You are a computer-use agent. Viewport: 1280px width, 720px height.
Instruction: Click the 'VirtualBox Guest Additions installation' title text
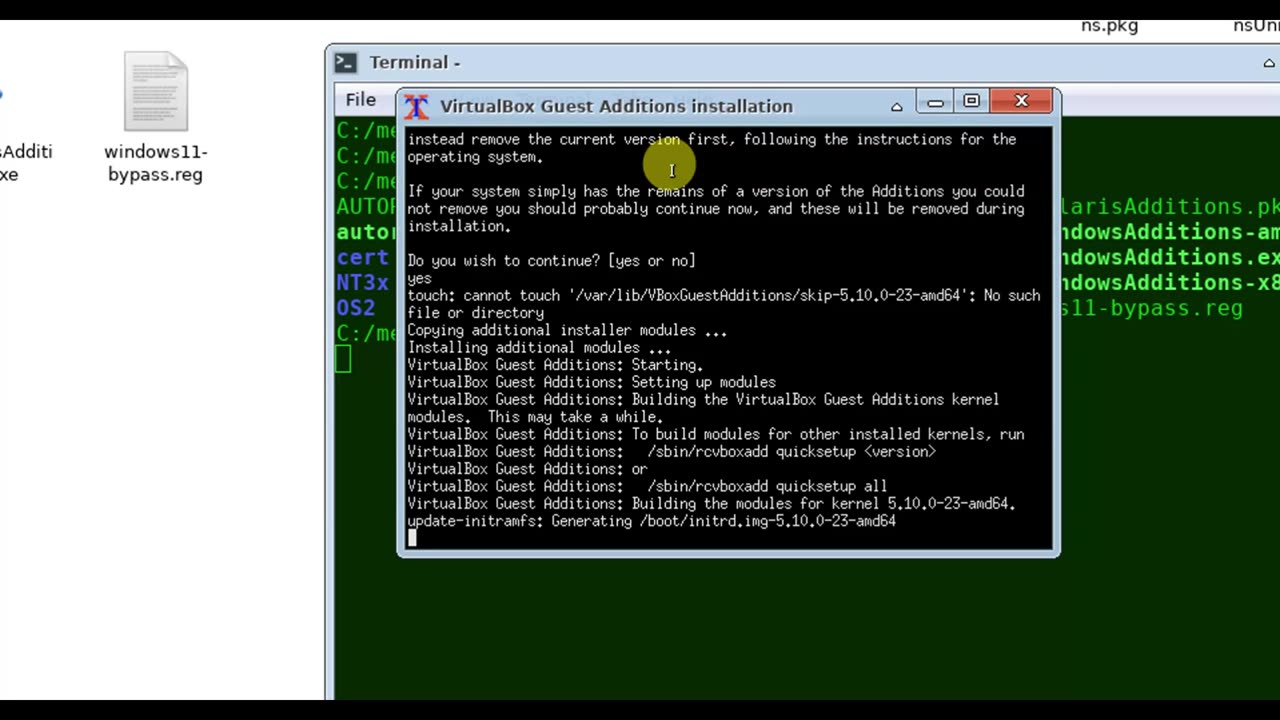(616, 106)
